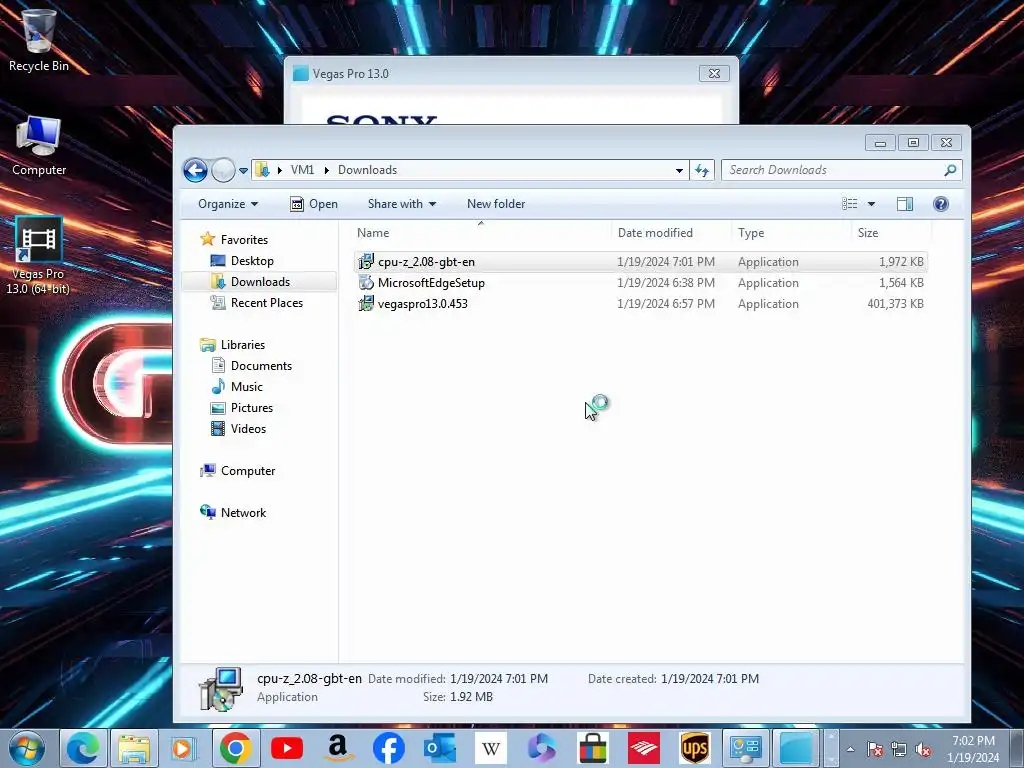Select Vegas Pro 13.0 desktop shortcut
The image size is (1024, 768).
click(x=39, y=255)
